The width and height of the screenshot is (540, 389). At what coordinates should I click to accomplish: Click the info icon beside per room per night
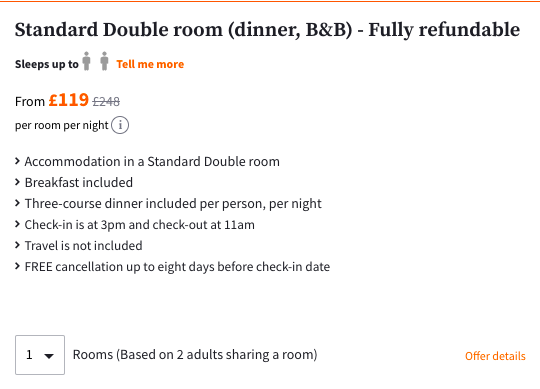coord(120,125)
